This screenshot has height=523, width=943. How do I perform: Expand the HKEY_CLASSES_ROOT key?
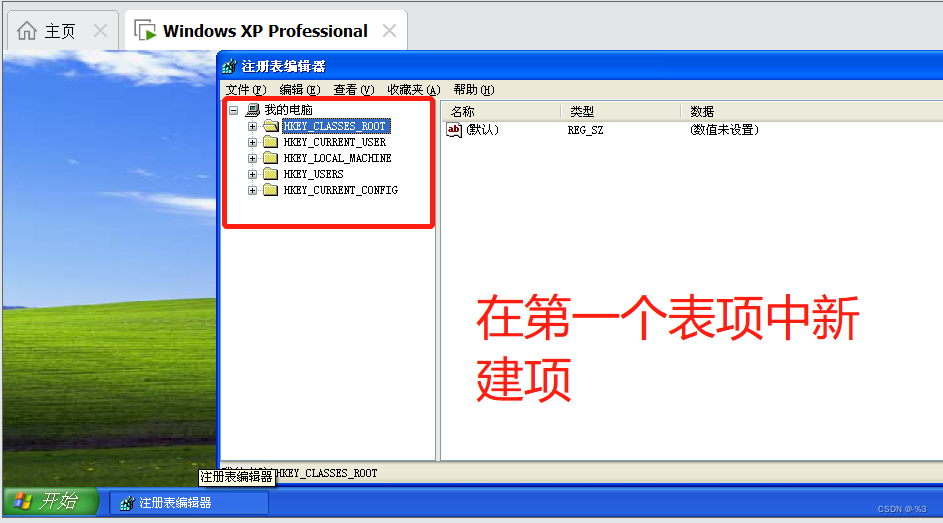pos(253,126)
